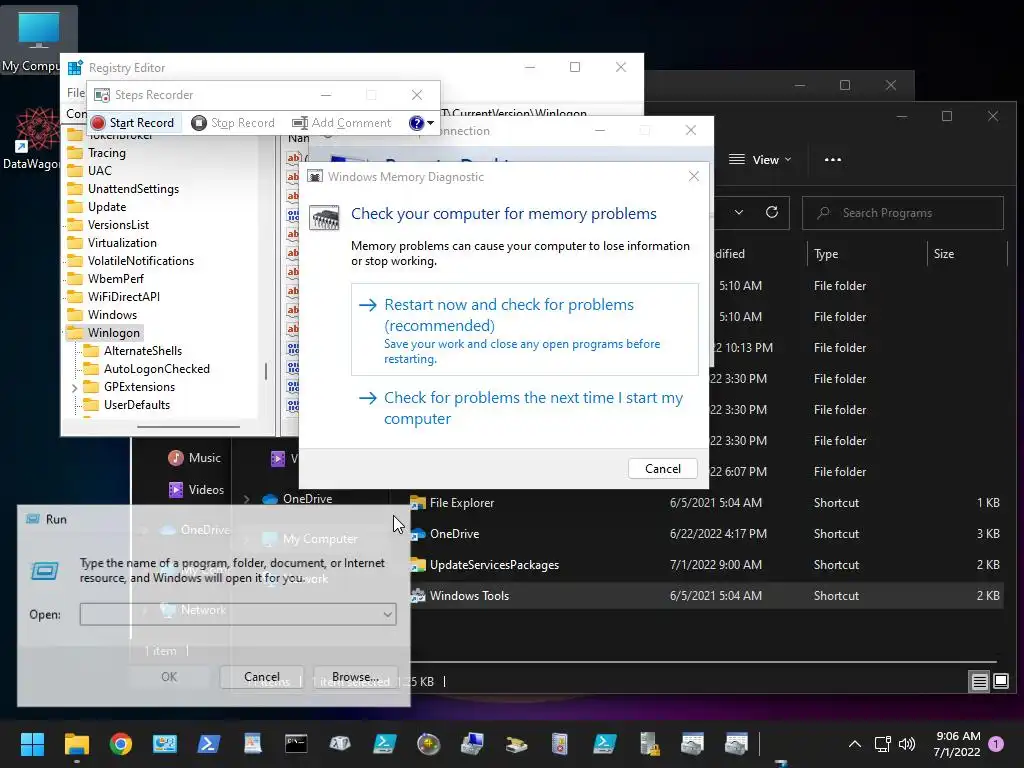Select the Winlogon registry key
Image resolution: width=1024 pixels, height=768 pixels.
pyautogui.click(x=114, y=333)
